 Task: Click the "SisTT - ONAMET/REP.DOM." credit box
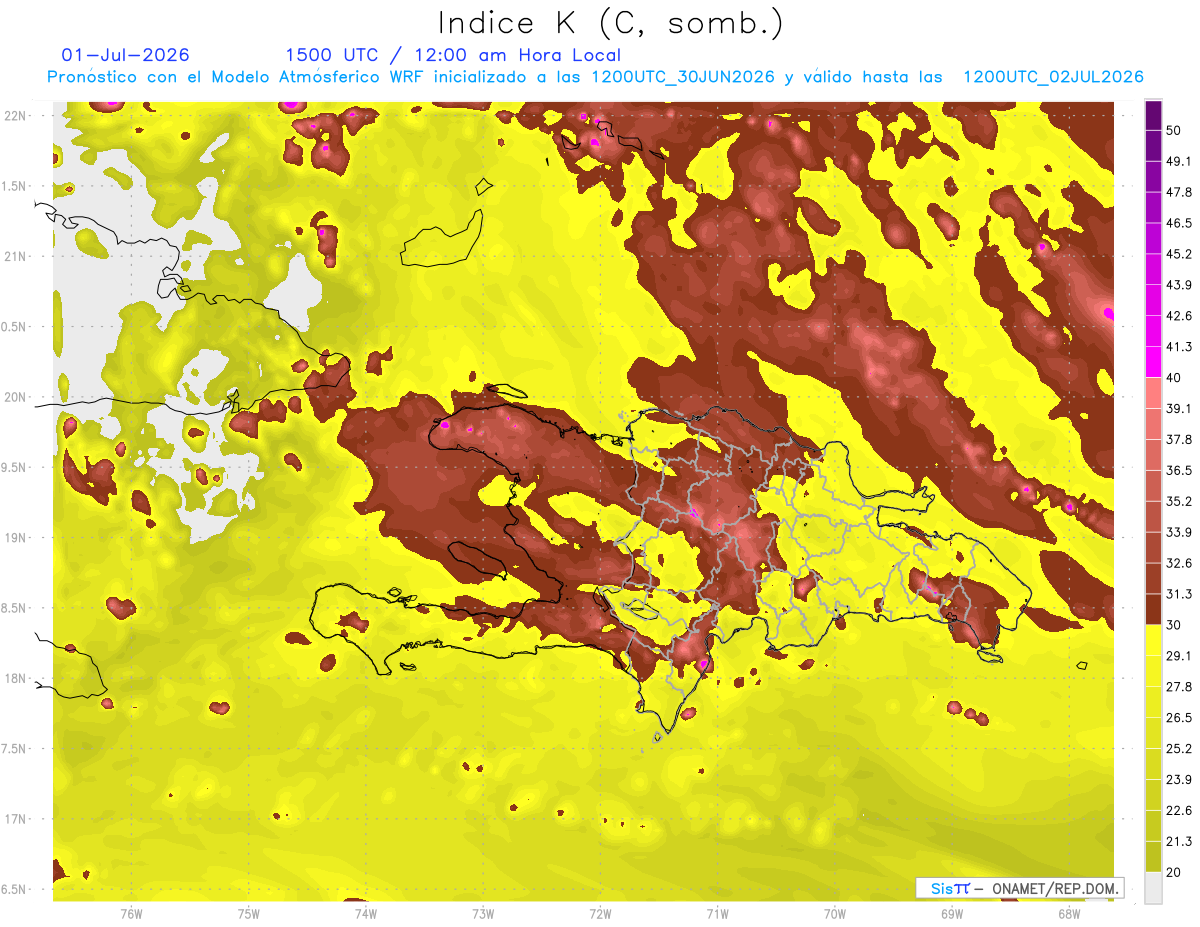1019,887
